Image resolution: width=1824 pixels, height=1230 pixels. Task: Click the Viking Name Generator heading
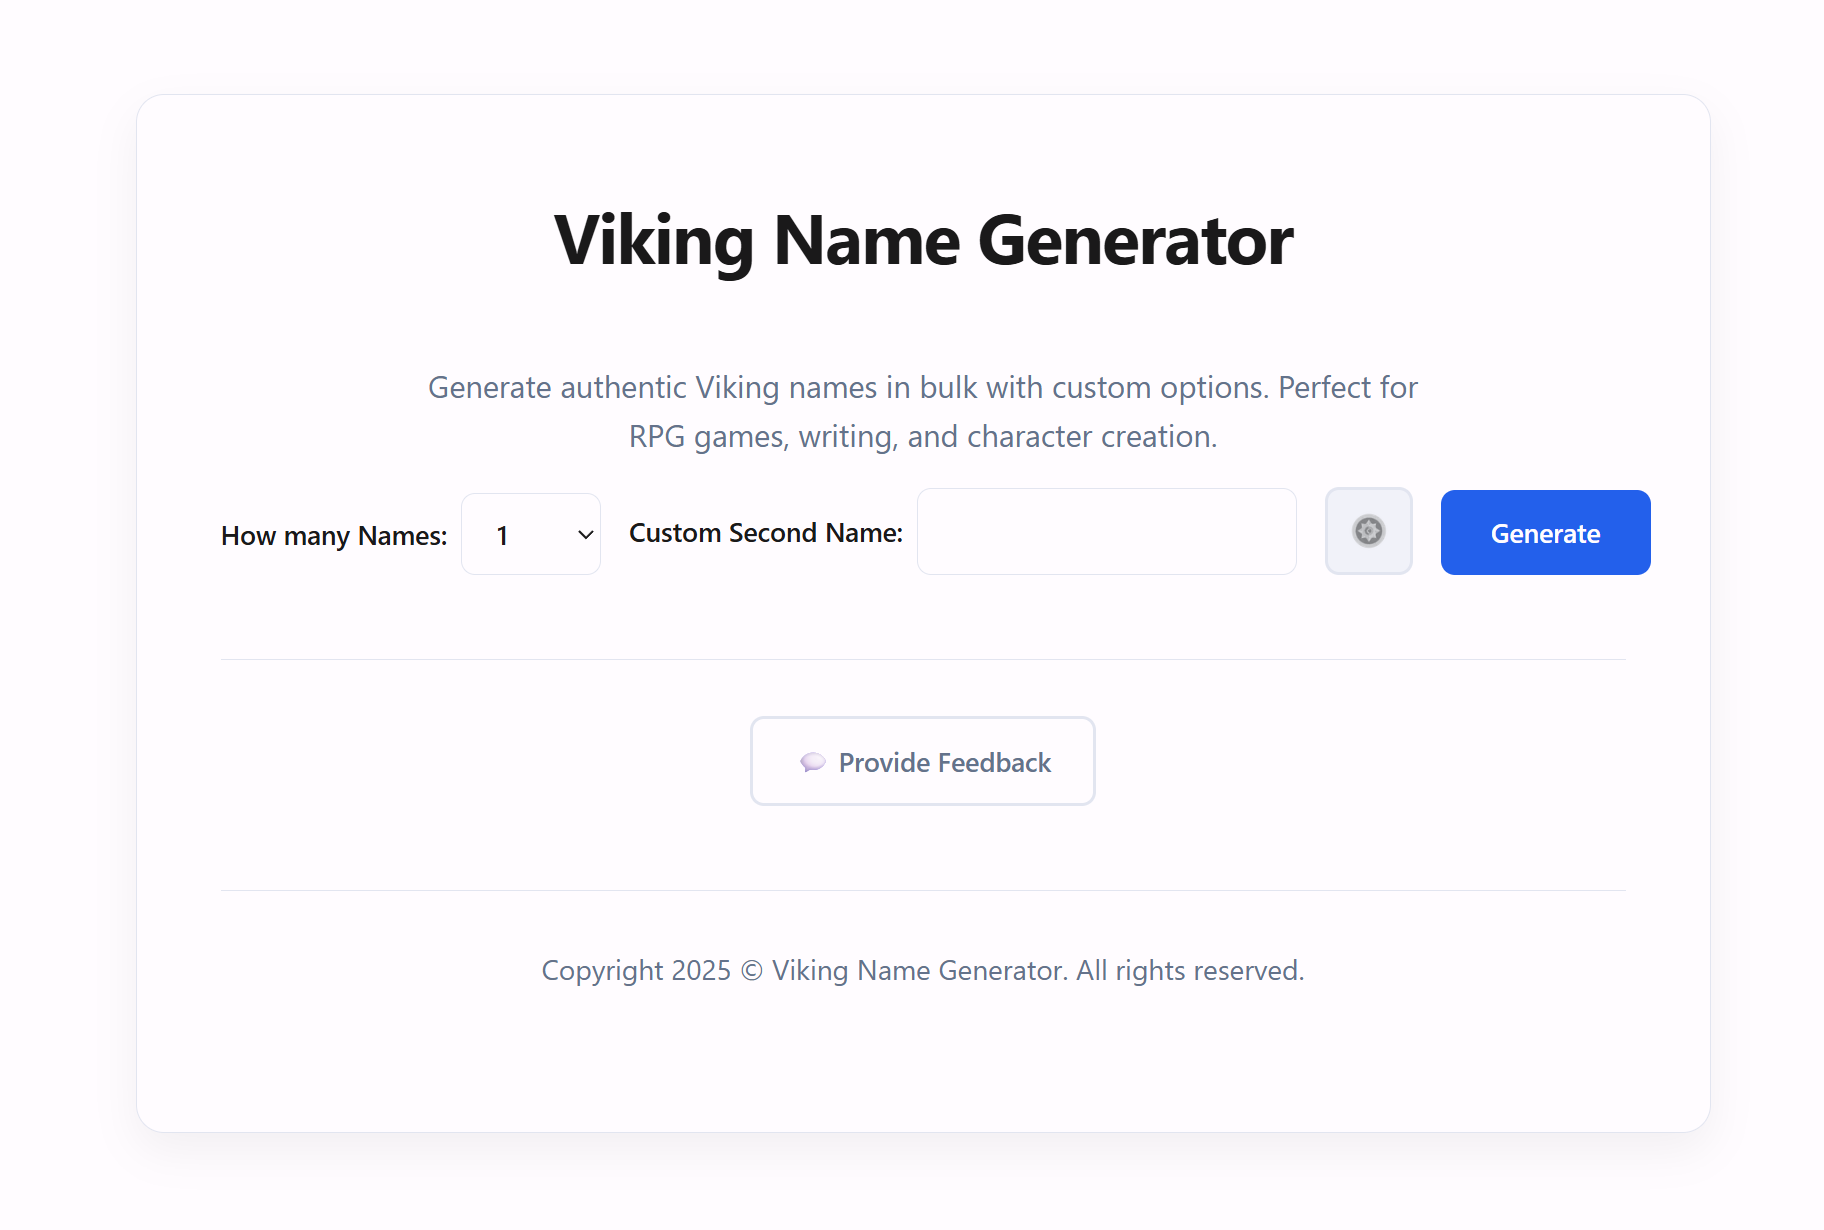point(923,241)
